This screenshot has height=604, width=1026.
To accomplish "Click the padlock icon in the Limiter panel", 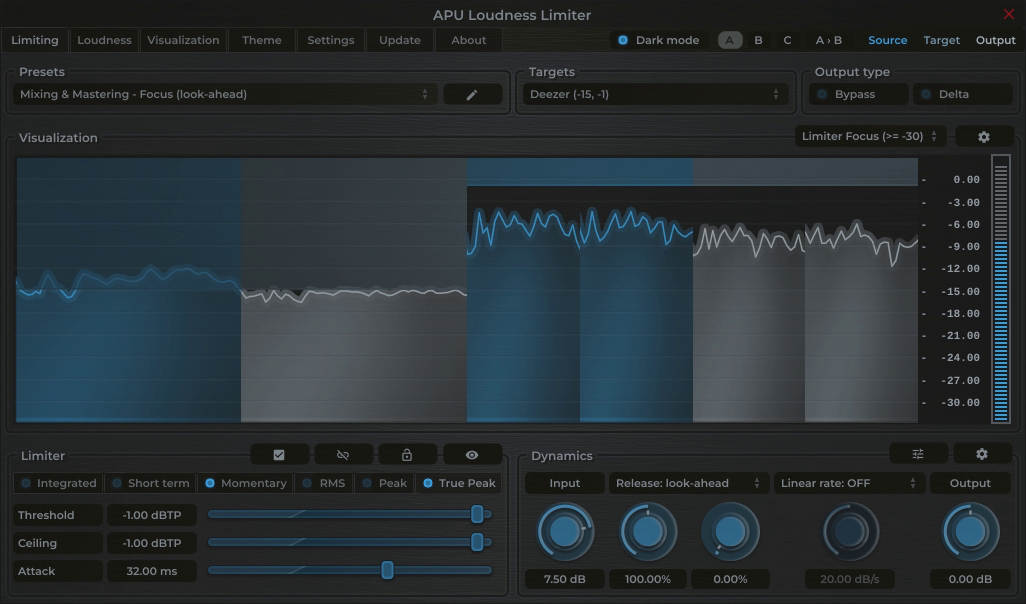I will (x=407, y=454).
